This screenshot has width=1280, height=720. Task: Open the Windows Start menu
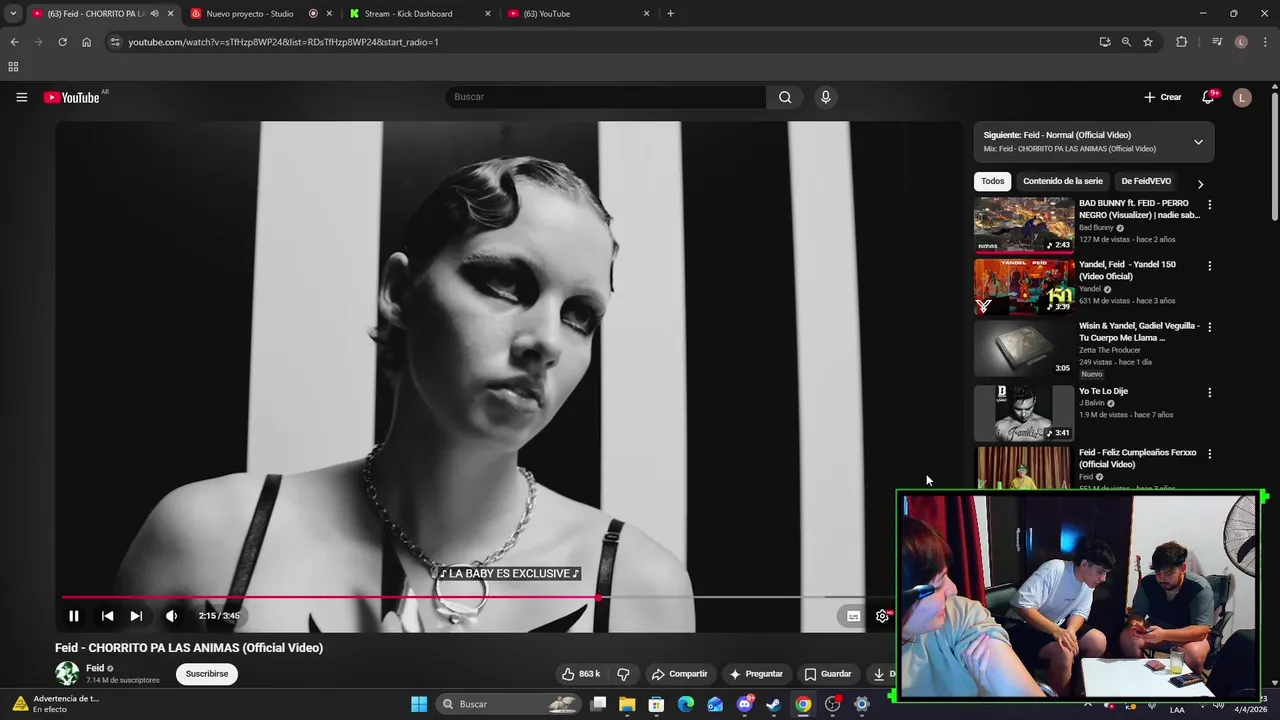click(x=419, y=704)
